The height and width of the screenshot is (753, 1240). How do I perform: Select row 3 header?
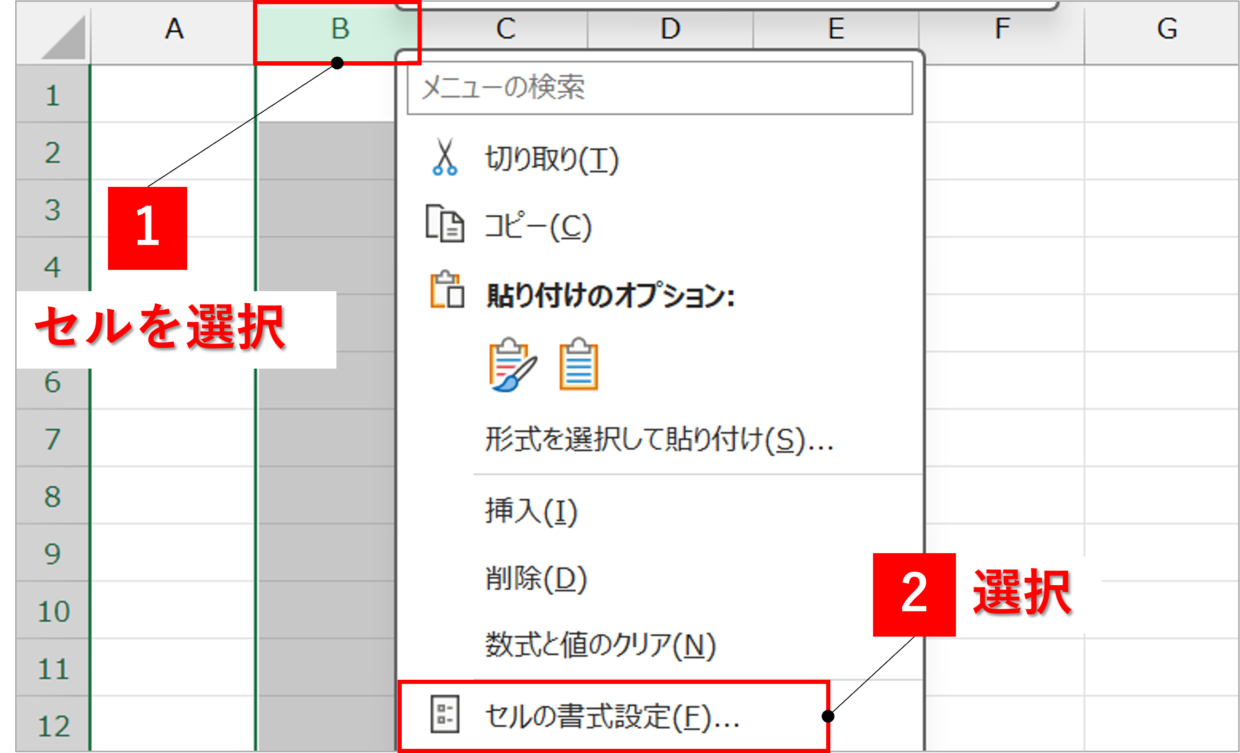[51, 209]
